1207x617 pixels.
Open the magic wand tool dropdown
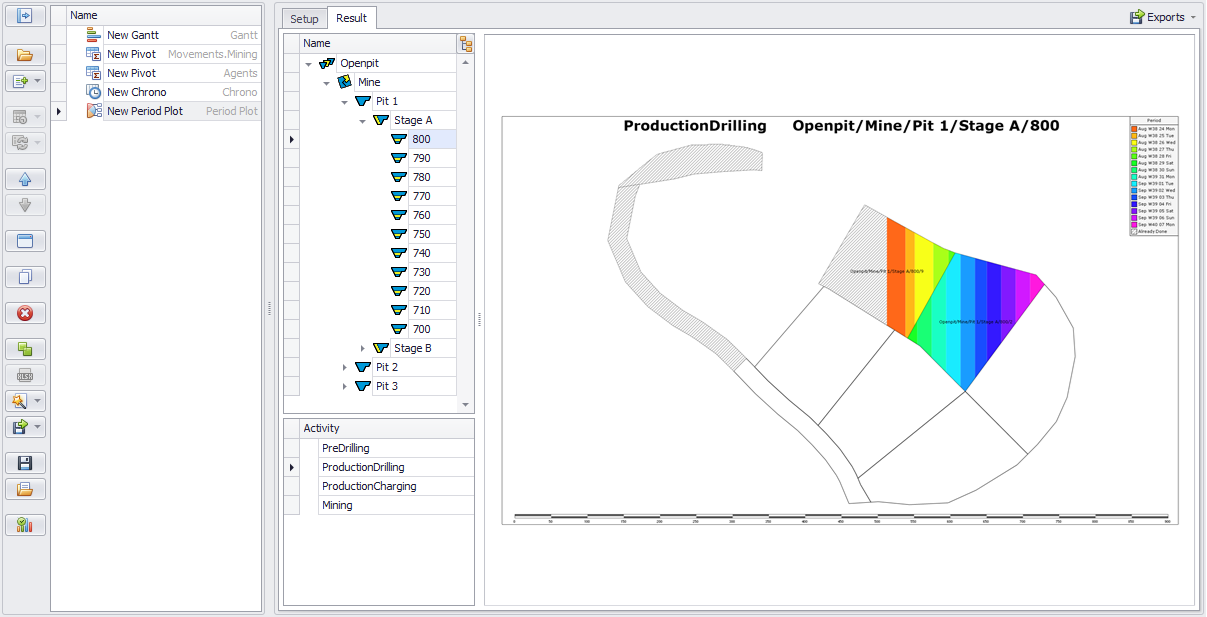tap(38, 401)
